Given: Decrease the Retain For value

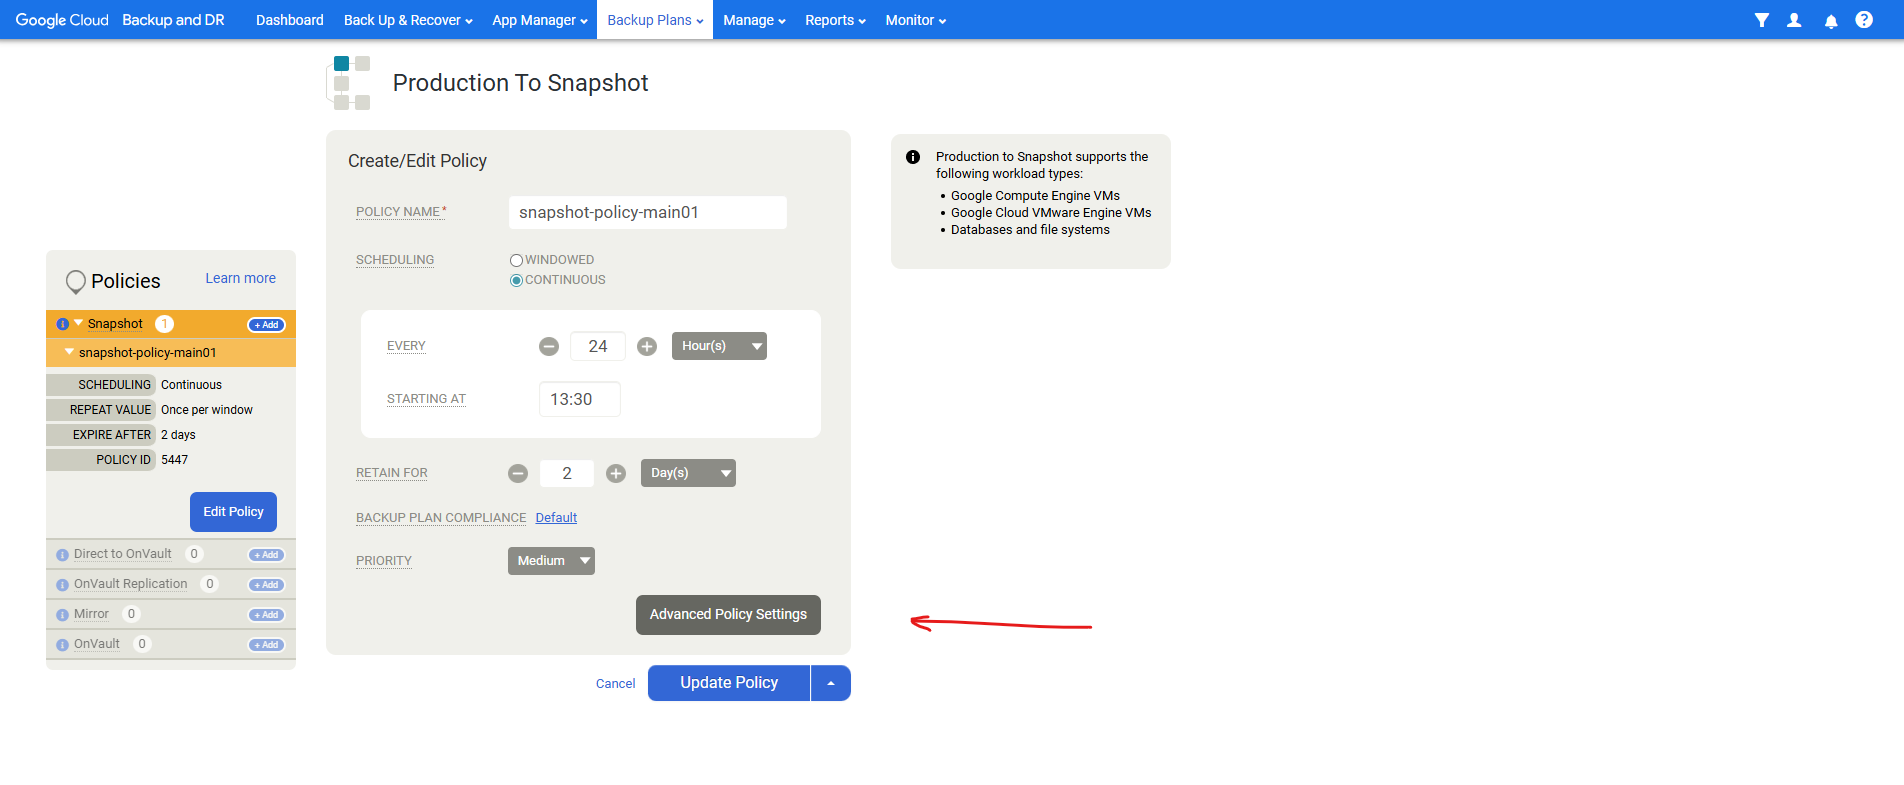Looking at the screenshot, I should 518,474.
